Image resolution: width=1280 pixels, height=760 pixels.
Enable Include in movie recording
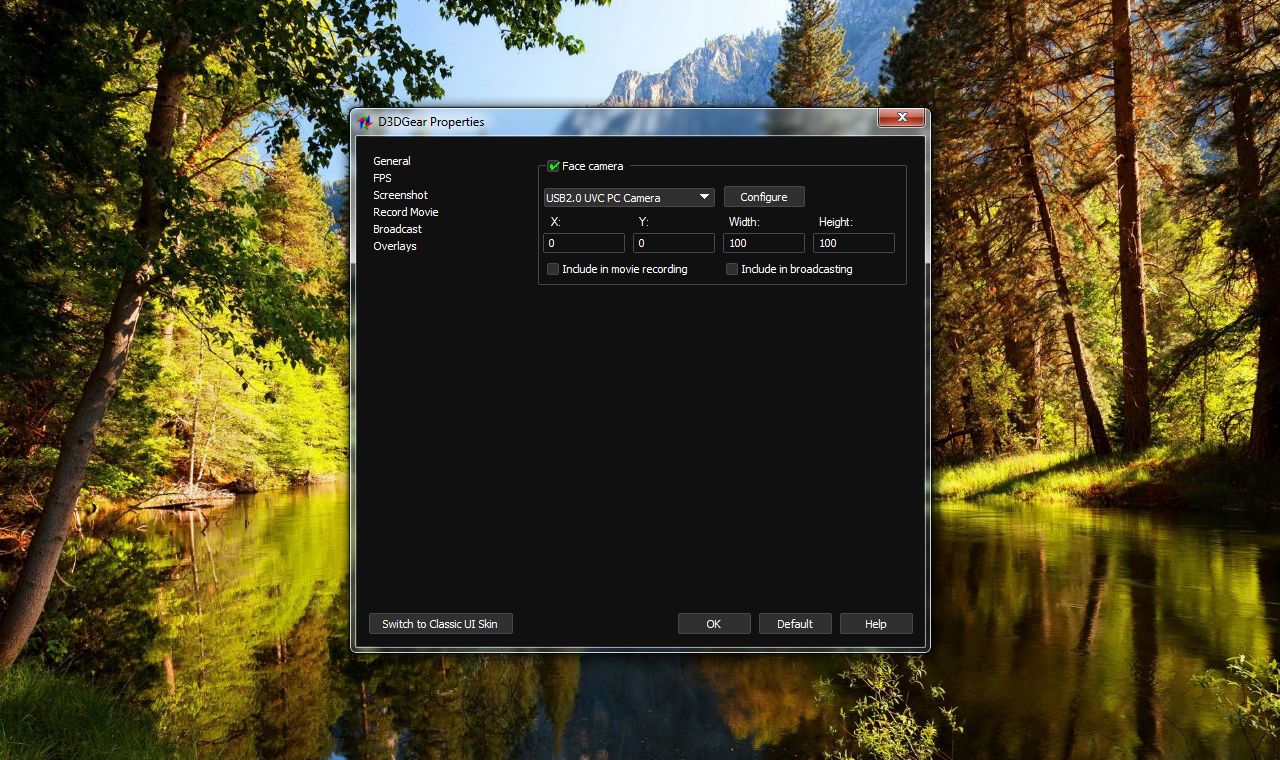[553, 269]
